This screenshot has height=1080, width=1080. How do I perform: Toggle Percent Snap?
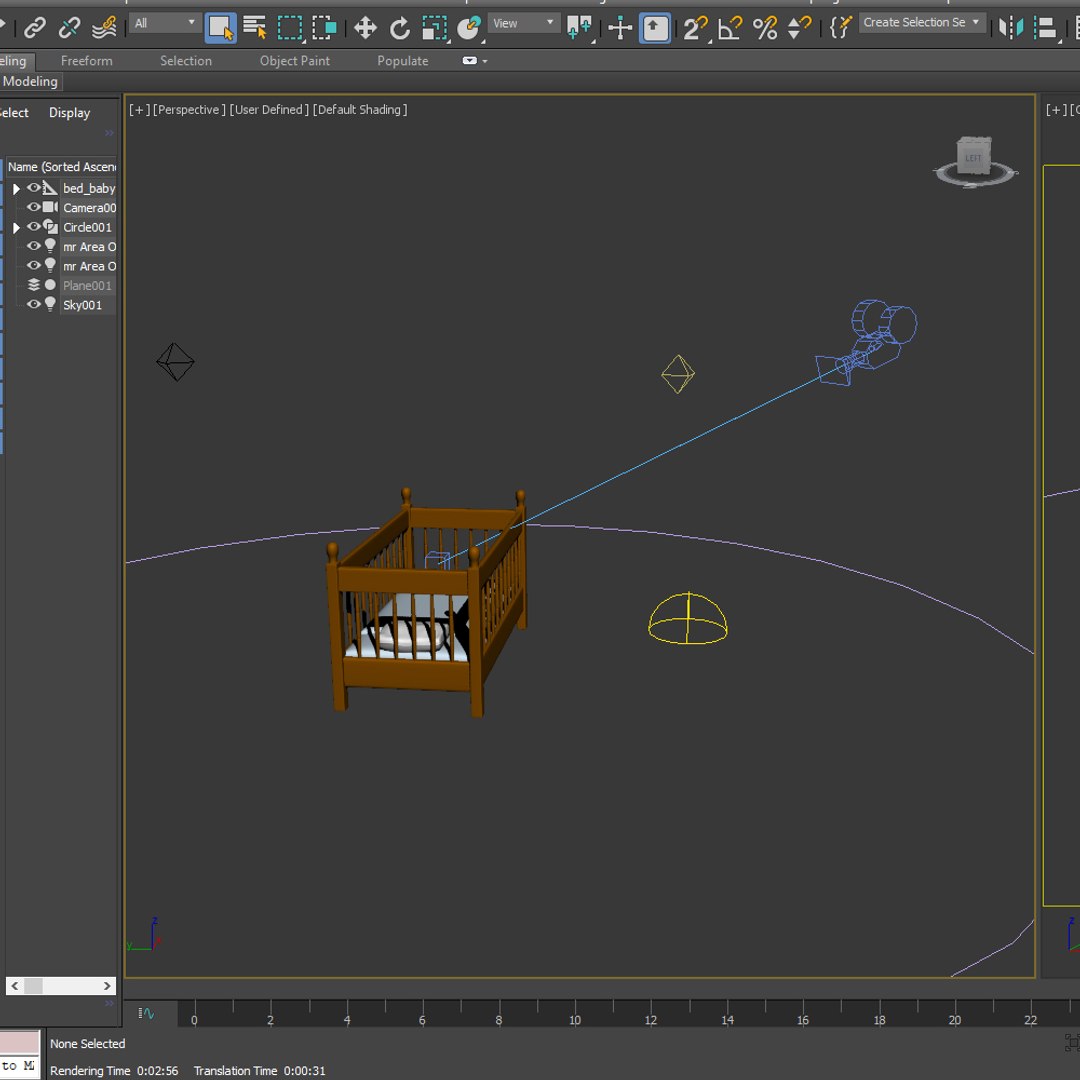coord(765,28)
